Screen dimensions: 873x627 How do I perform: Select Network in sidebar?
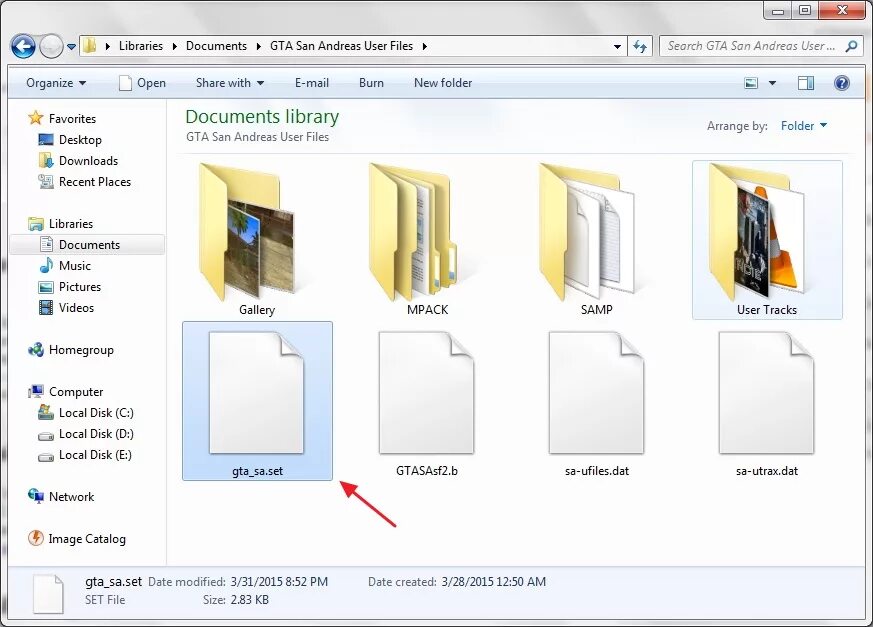[x=61, y=497]
